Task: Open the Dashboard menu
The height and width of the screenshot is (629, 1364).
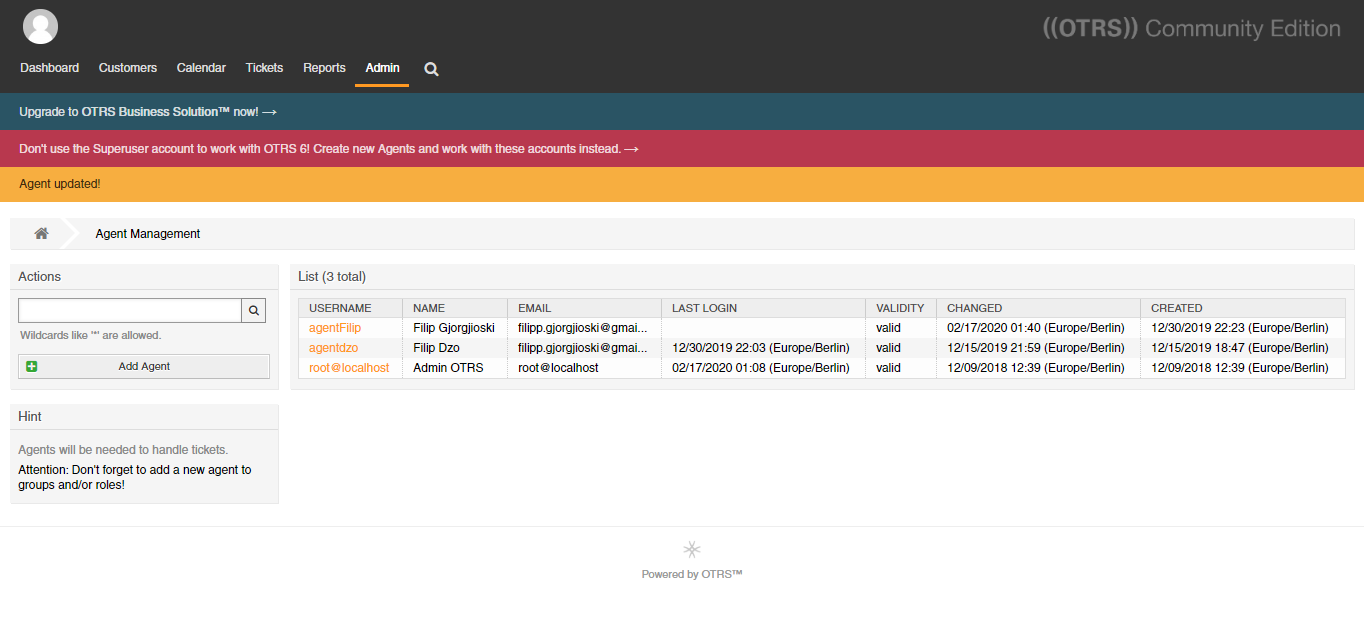Action: tap(49, 68)
